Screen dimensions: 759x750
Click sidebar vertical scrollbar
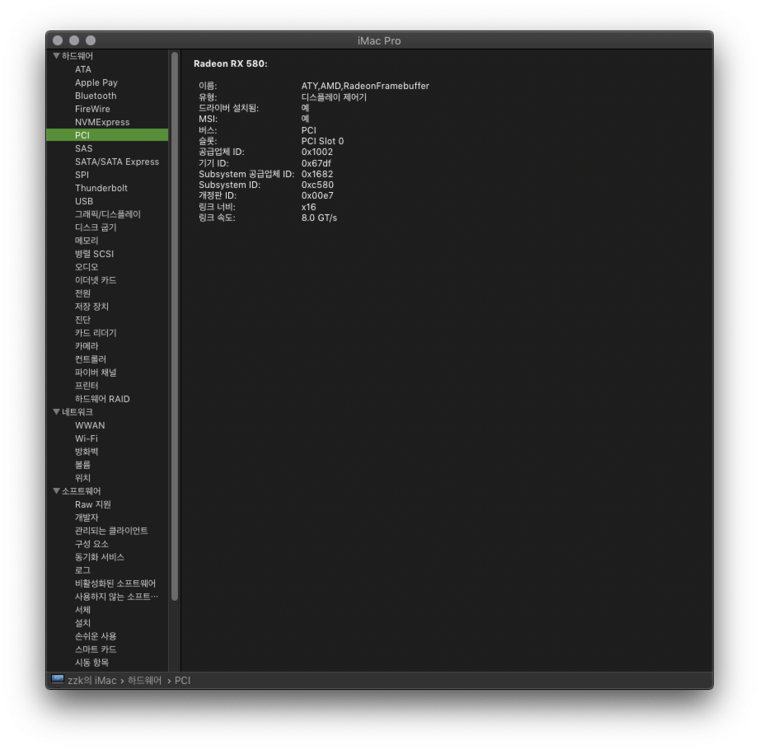coord(175,326)
